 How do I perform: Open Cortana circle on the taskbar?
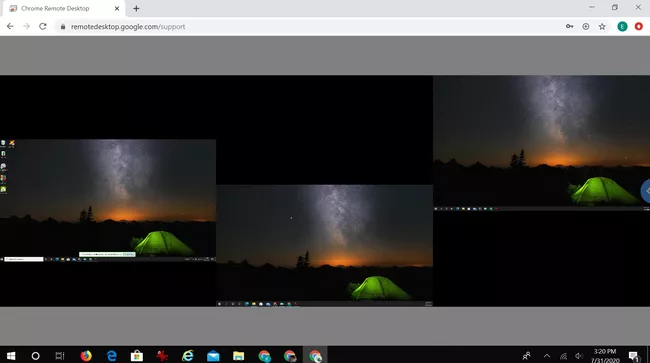36,356
